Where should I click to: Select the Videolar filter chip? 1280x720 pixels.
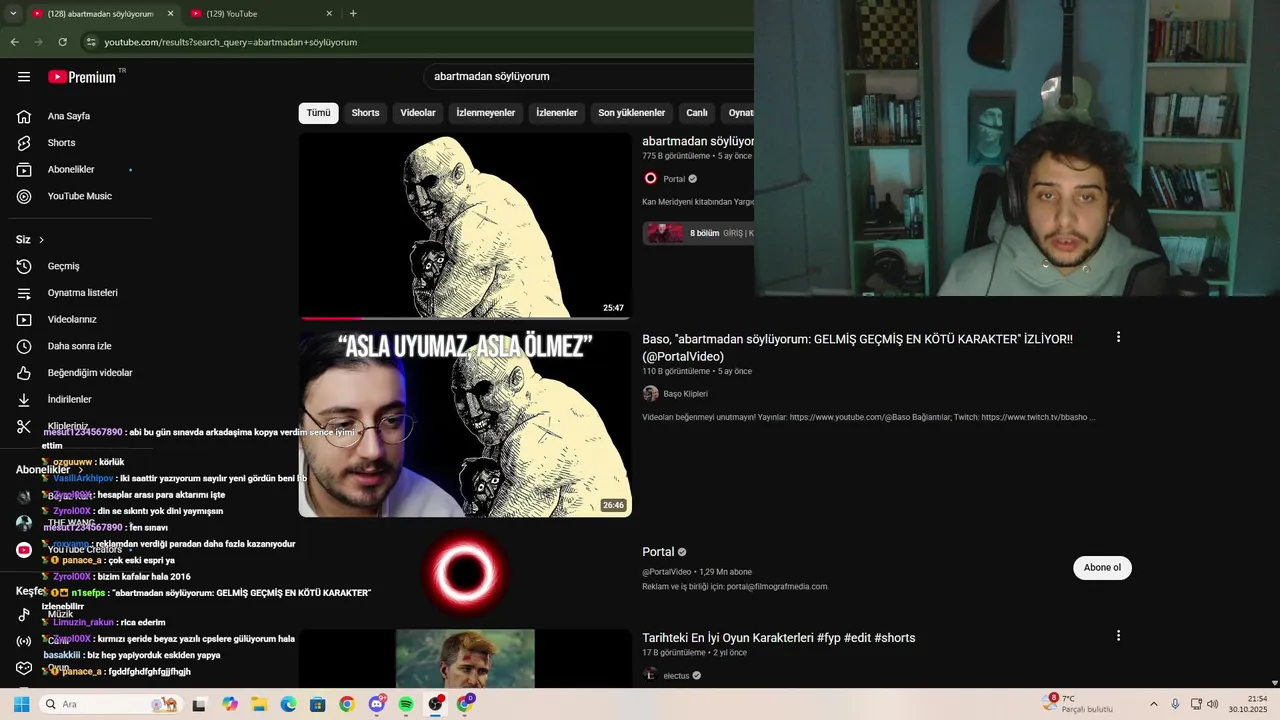click(418, 113)
